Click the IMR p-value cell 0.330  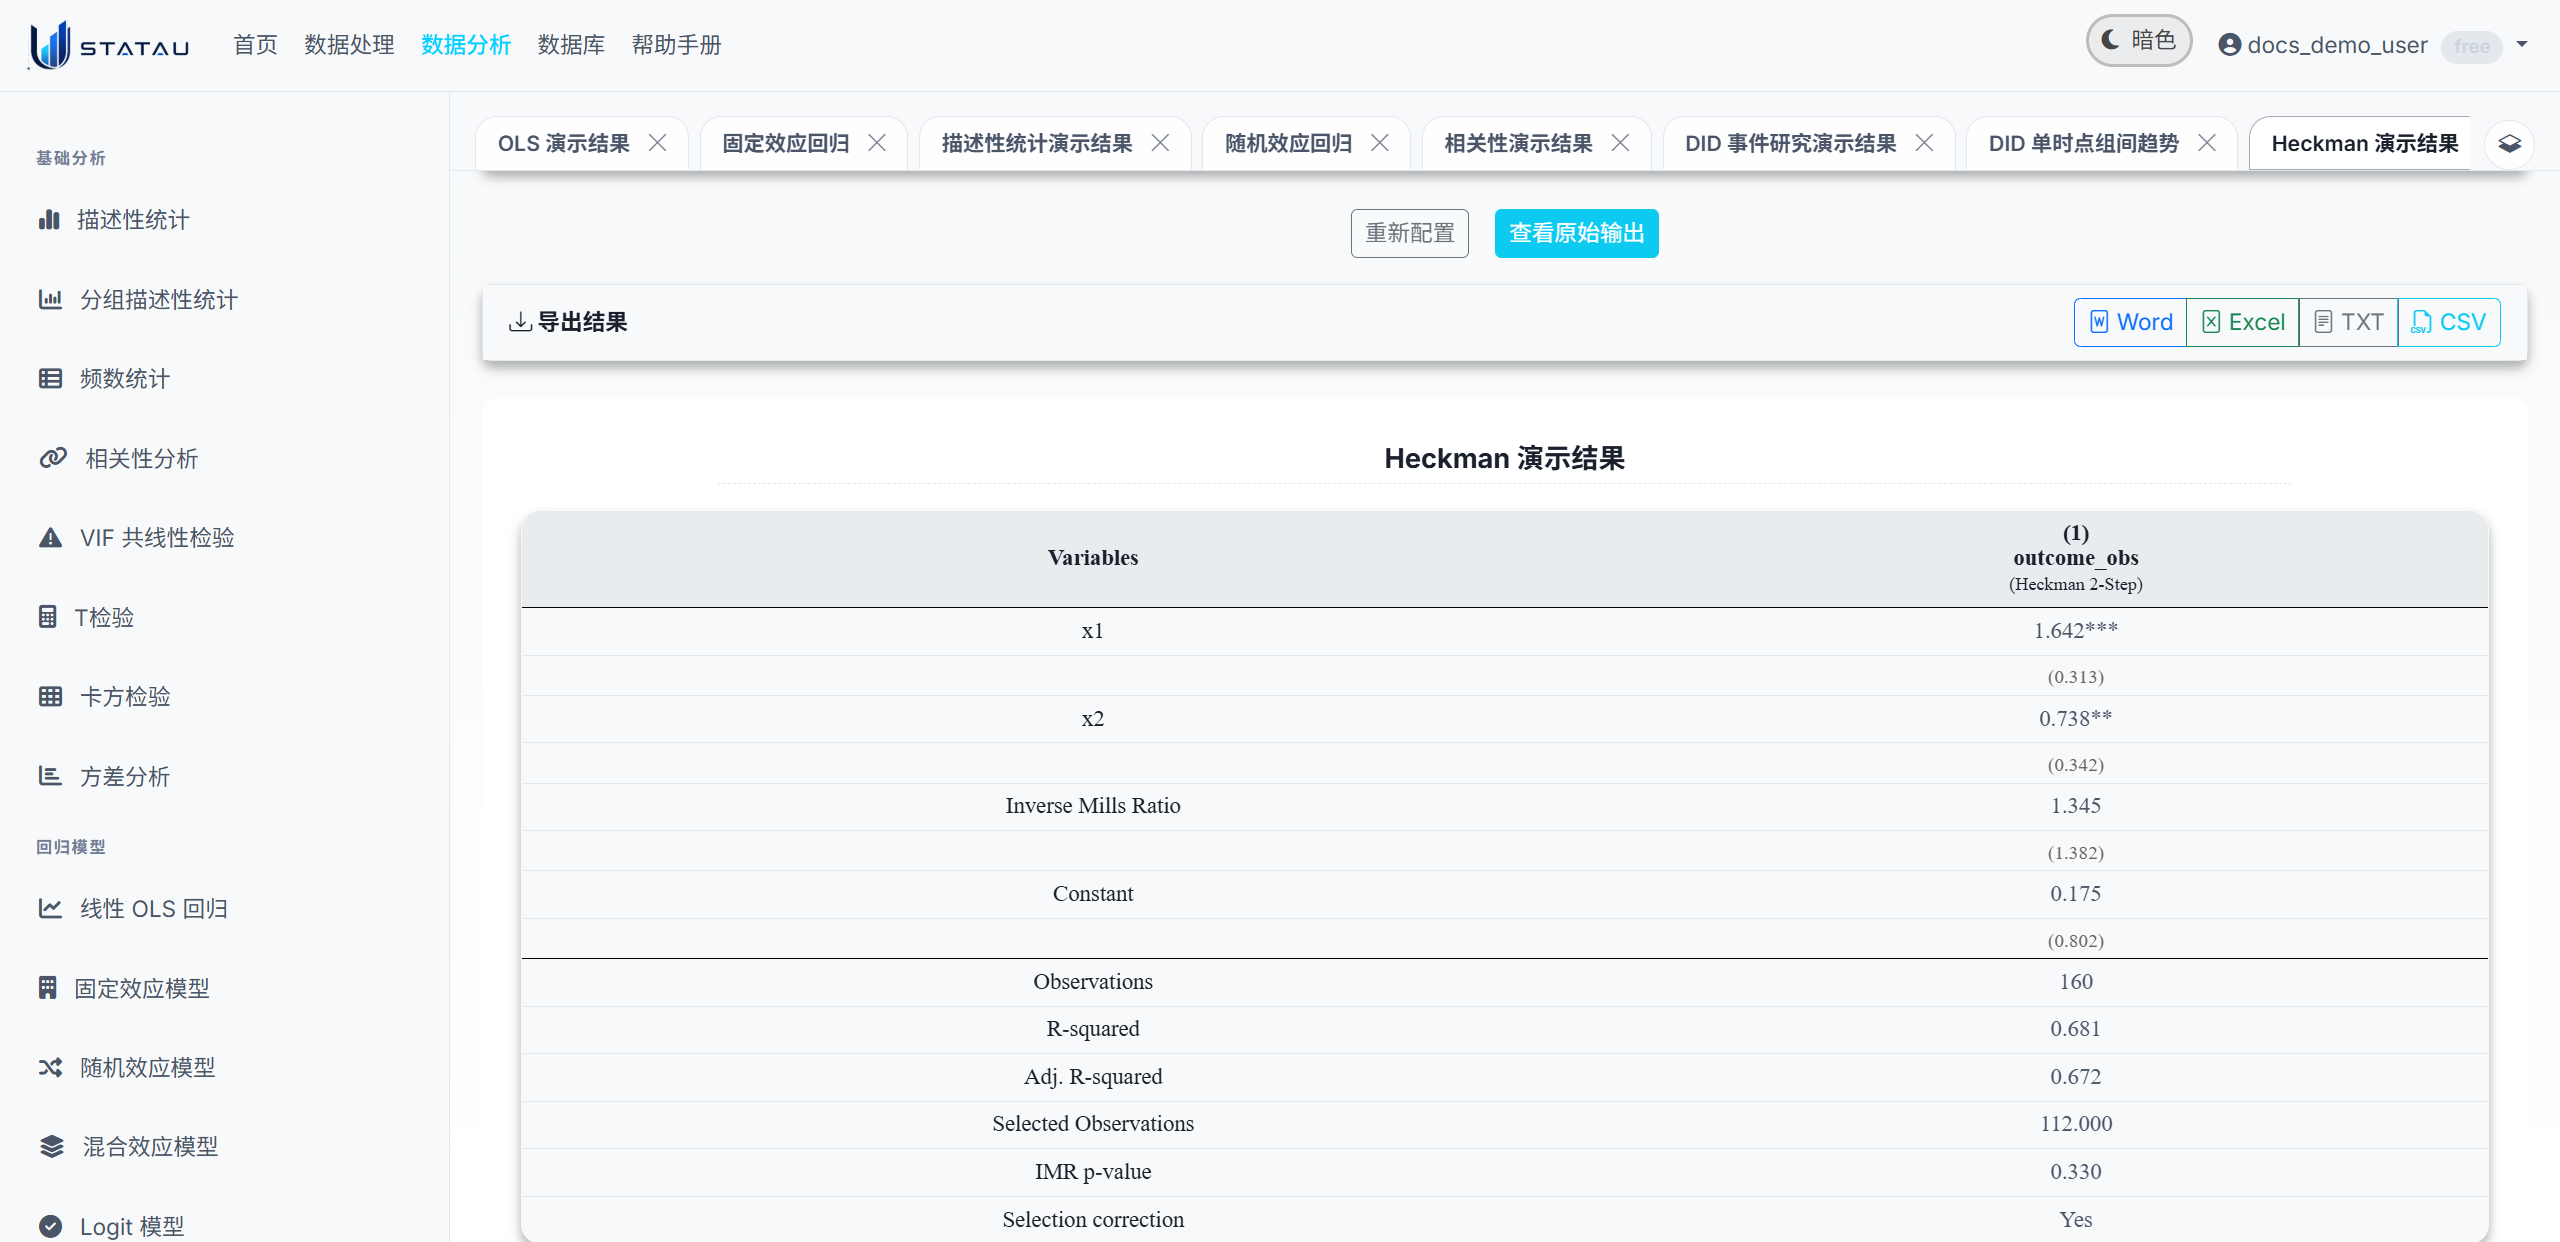tap(2075, 1172)
